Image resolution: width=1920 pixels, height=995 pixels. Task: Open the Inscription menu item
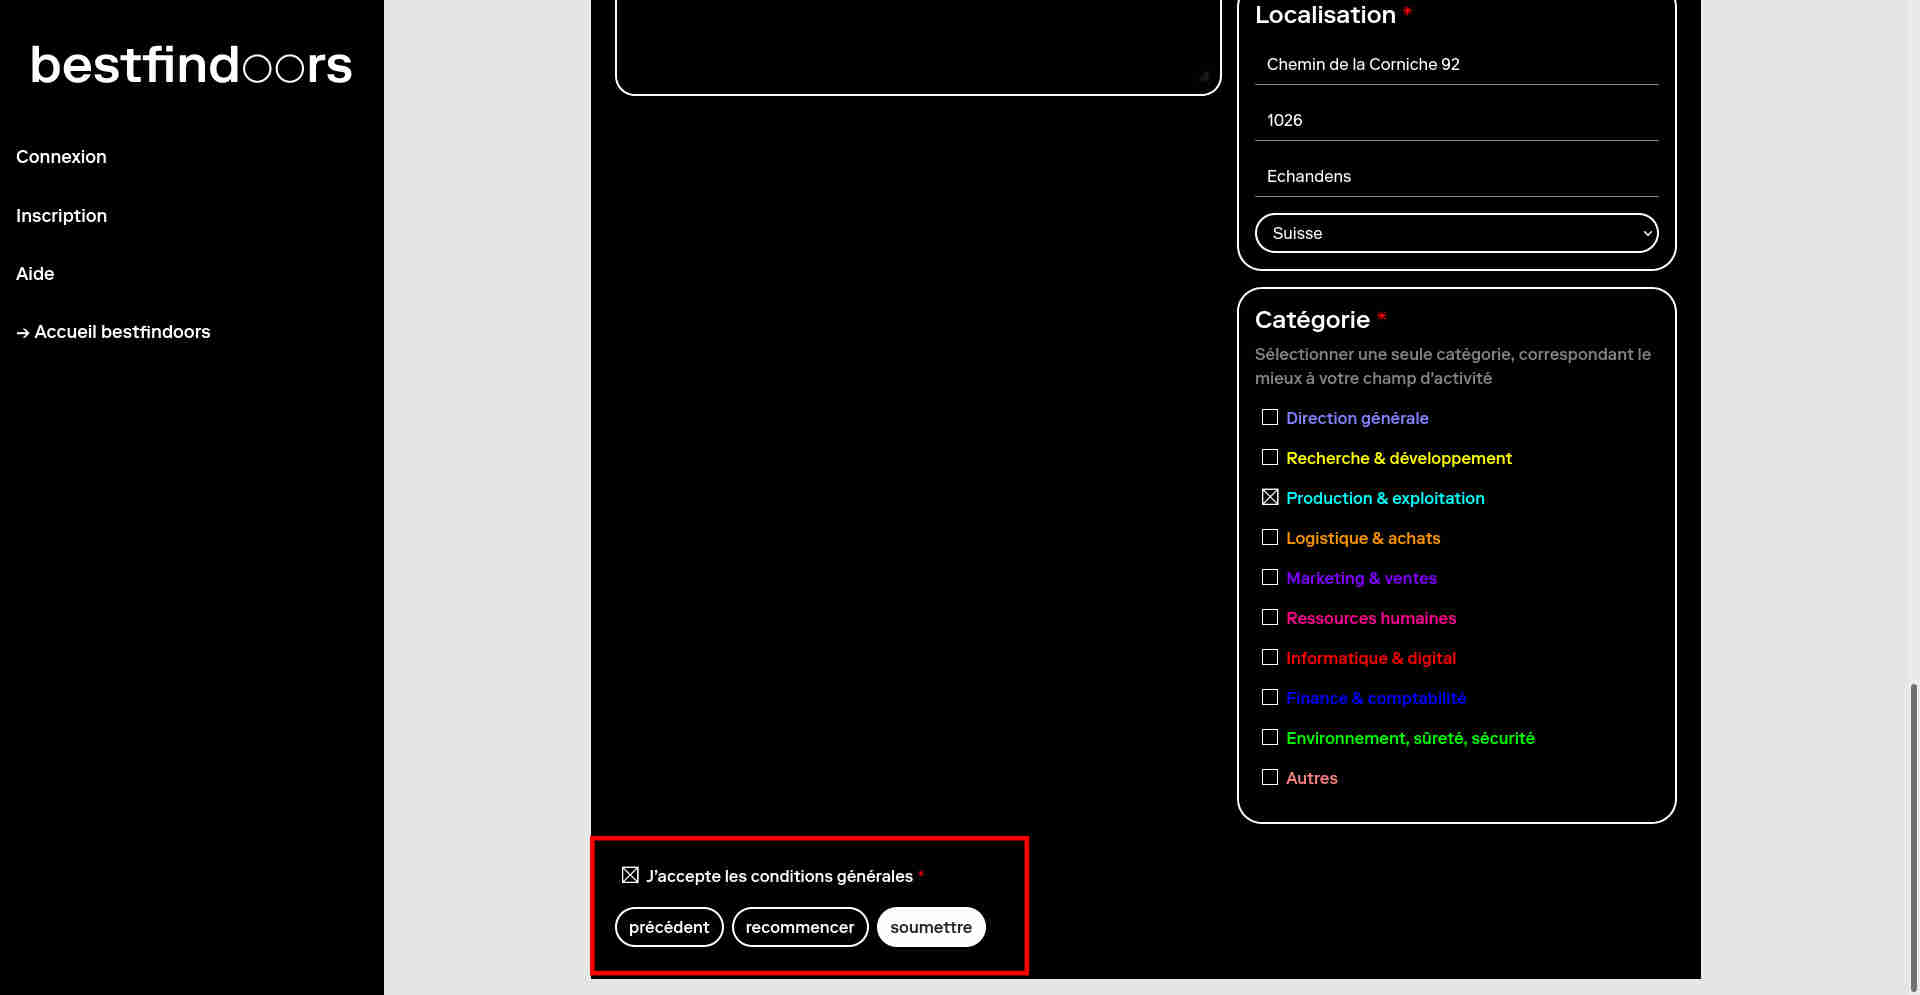coord(61,216)
